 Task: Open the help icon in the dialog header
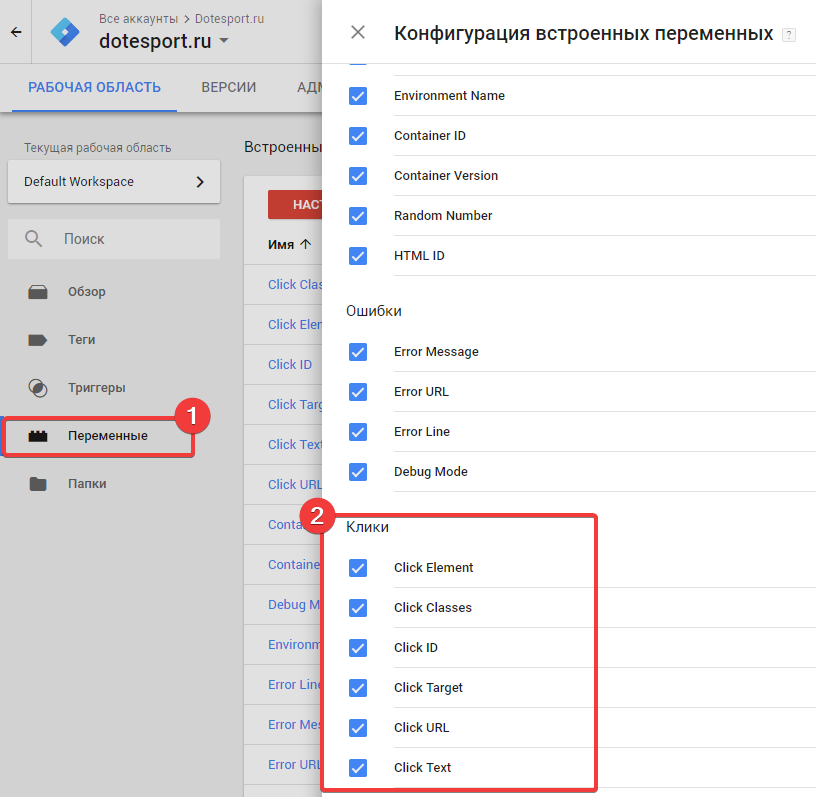(787, 34)
